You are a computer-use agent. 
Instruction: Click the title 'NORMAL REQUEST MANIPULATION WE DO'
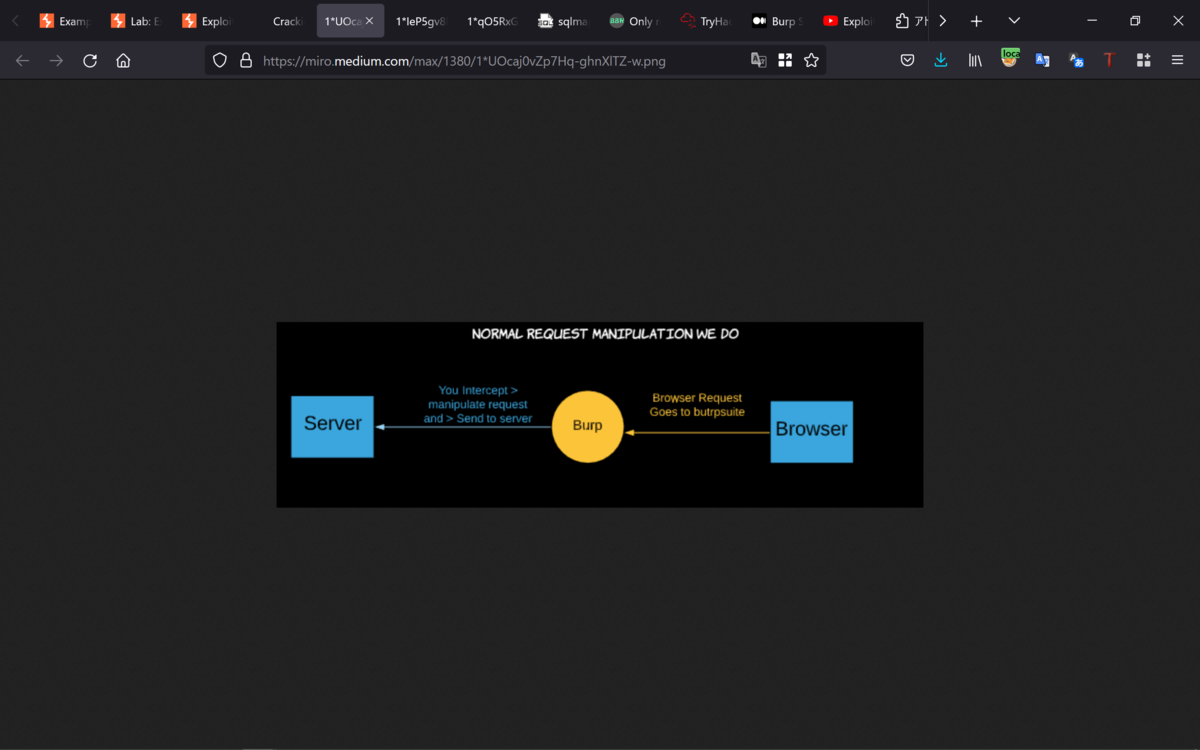(605, 334)
